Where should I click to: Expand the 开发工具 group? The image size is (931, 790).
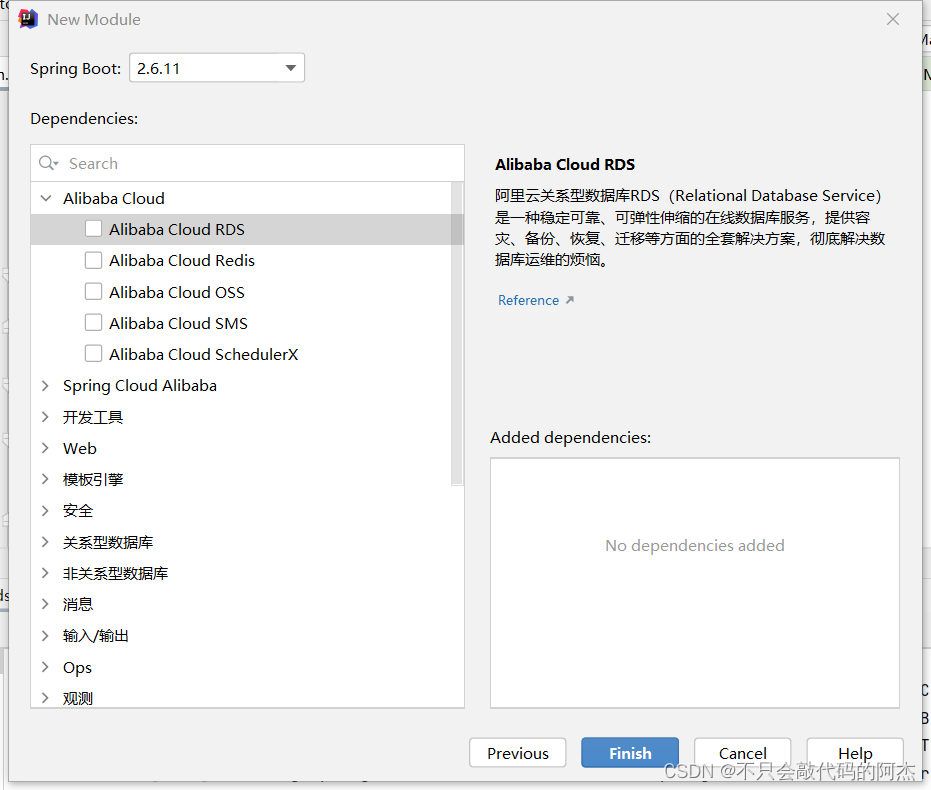click(45, 416)
